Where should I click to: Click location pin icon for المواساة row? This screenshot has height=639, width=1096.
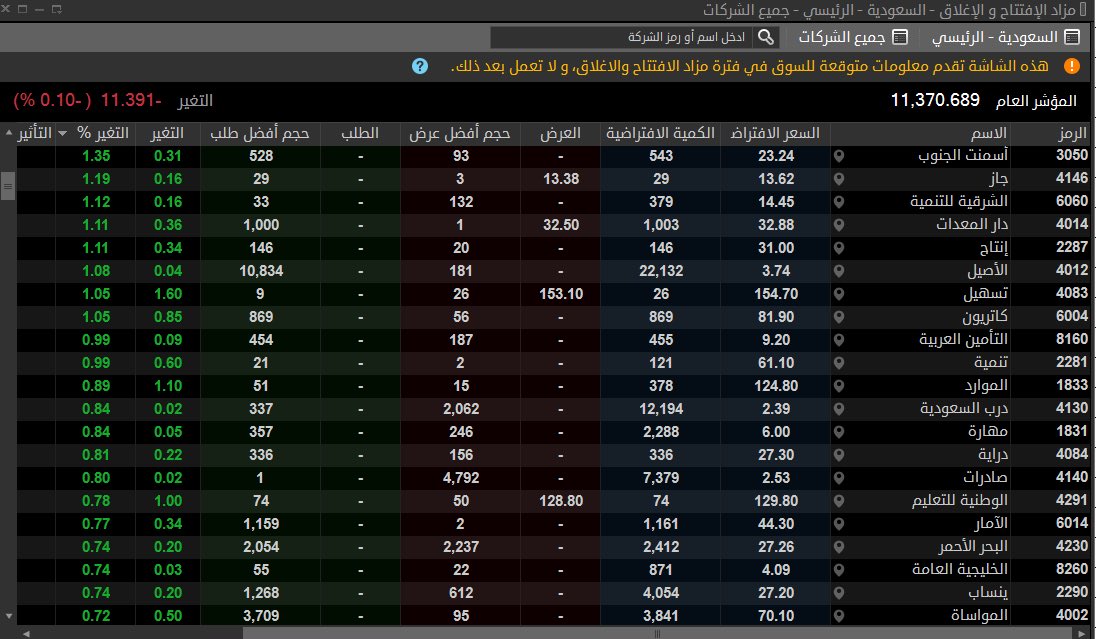[839, 616]
